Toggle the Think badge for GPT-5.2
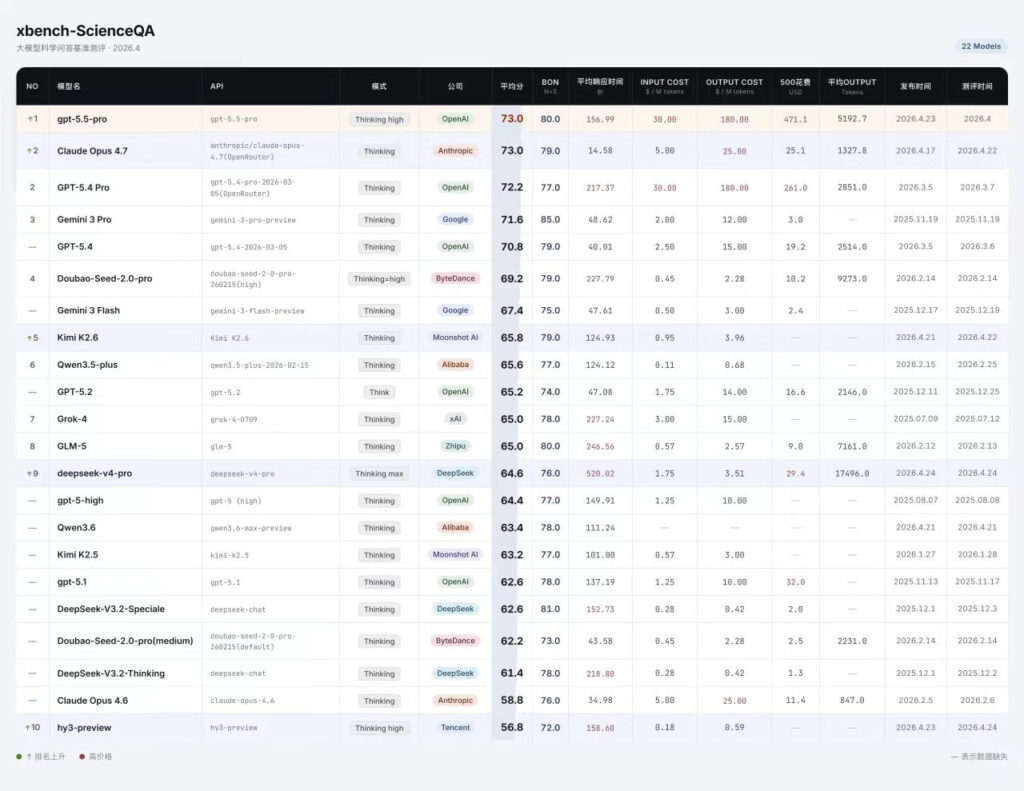 pos(379,392)
